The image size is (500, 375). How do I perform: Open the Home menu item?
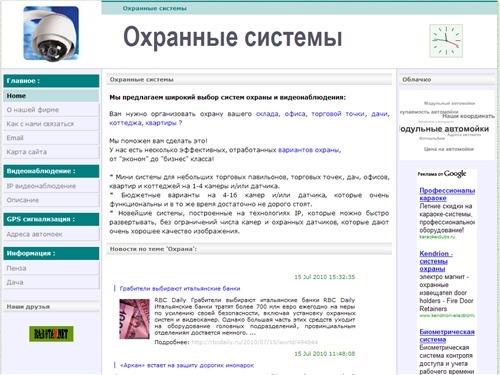(x=51, y=96)
